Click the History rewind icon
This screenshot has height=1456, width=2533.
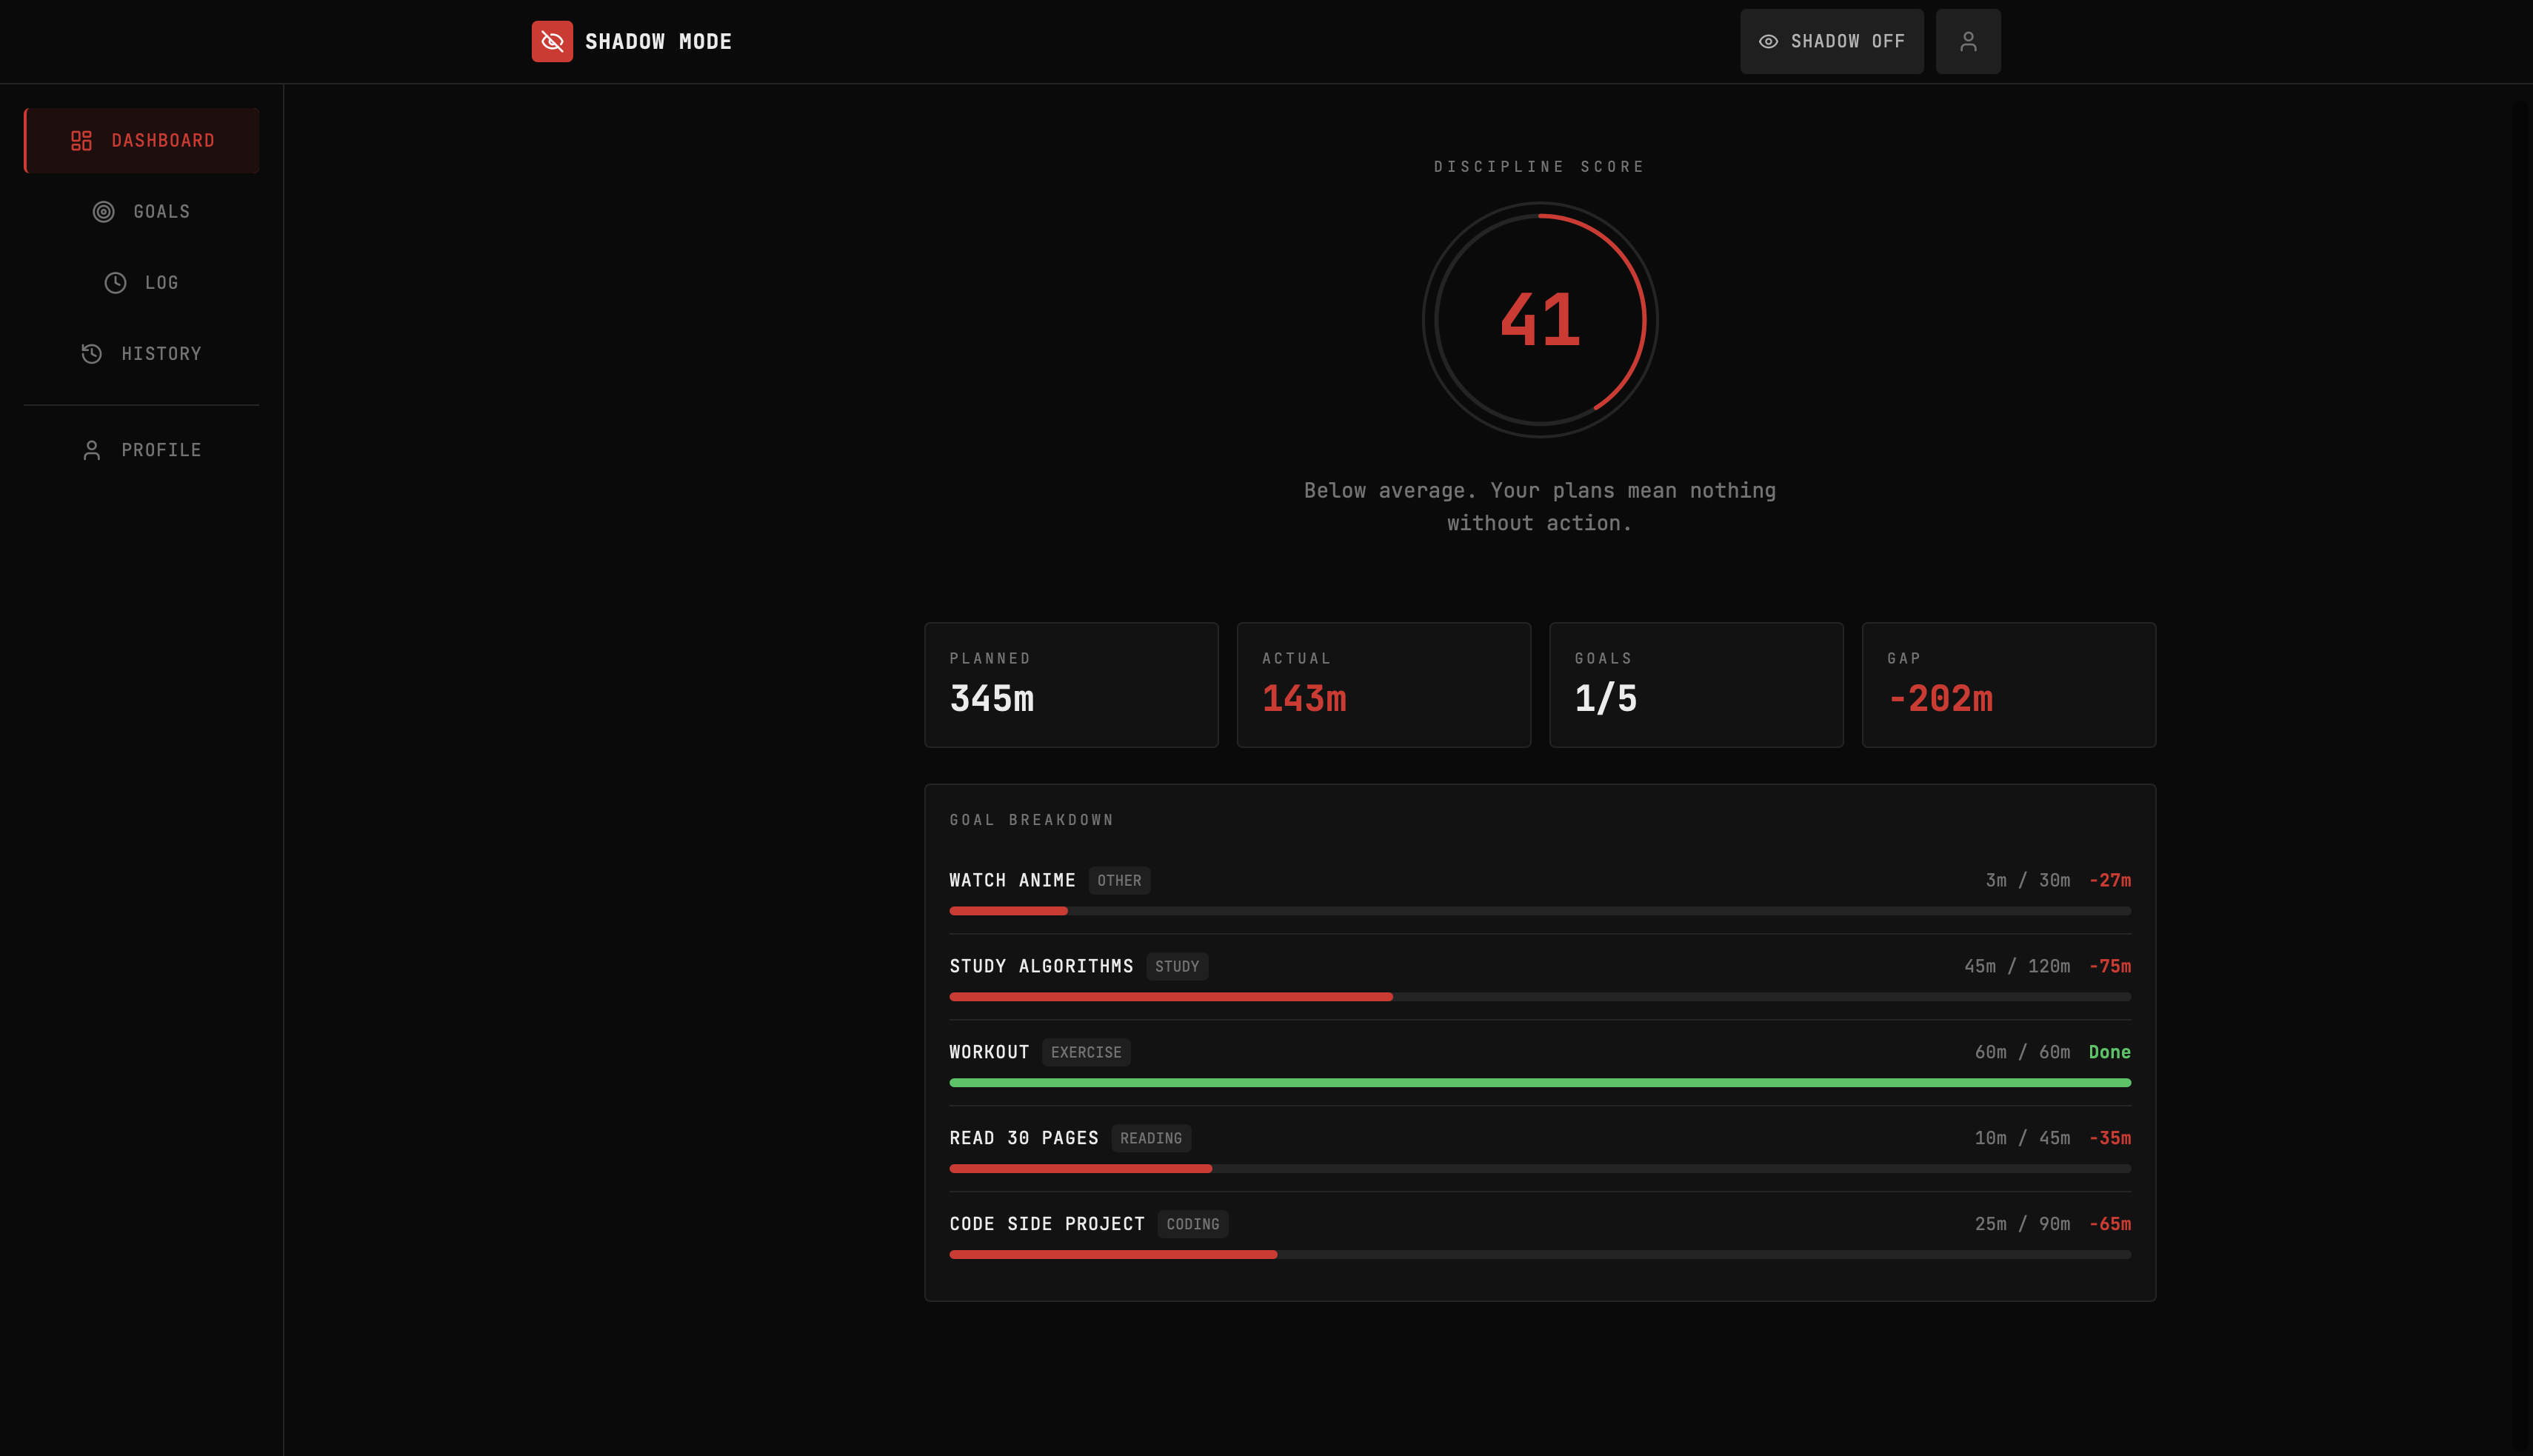tap(92, 354)
